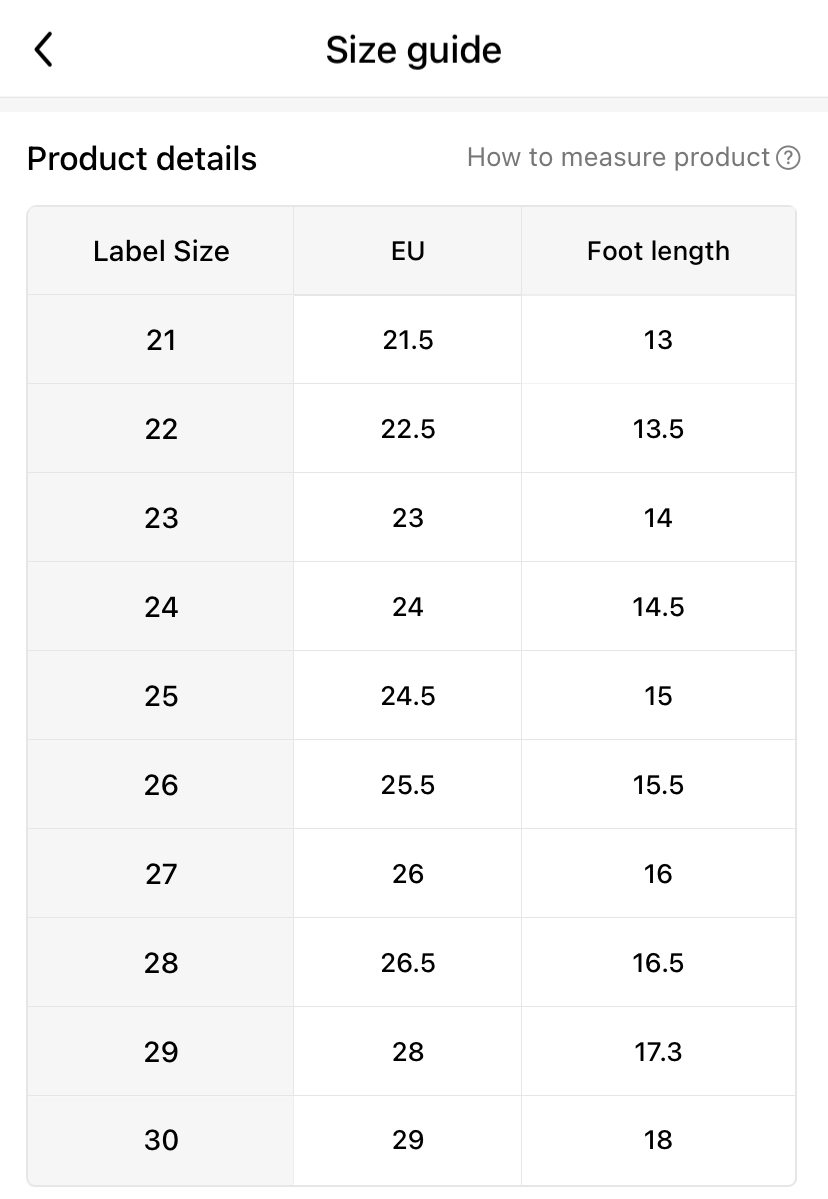828x1199 pixels.
Task: Click EU value 23
Action: click(408, 518)
